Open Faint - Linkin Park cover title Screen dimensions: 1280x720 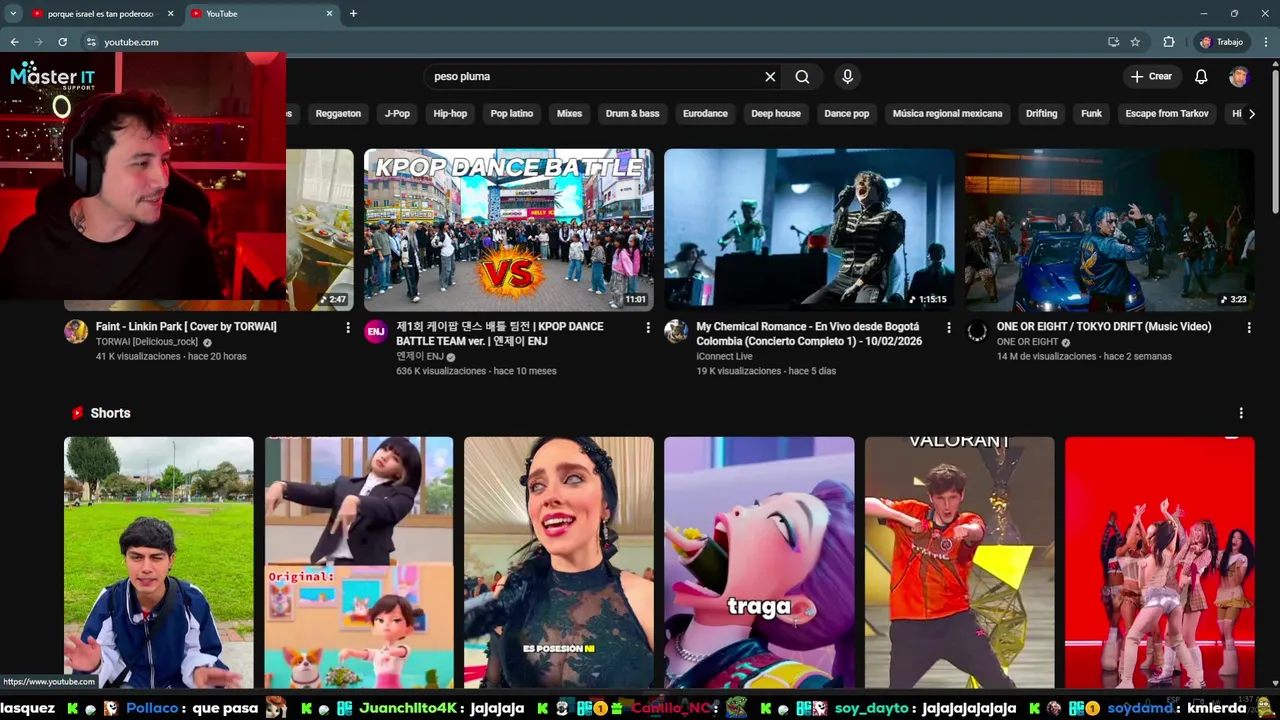[x=186, y=327]
